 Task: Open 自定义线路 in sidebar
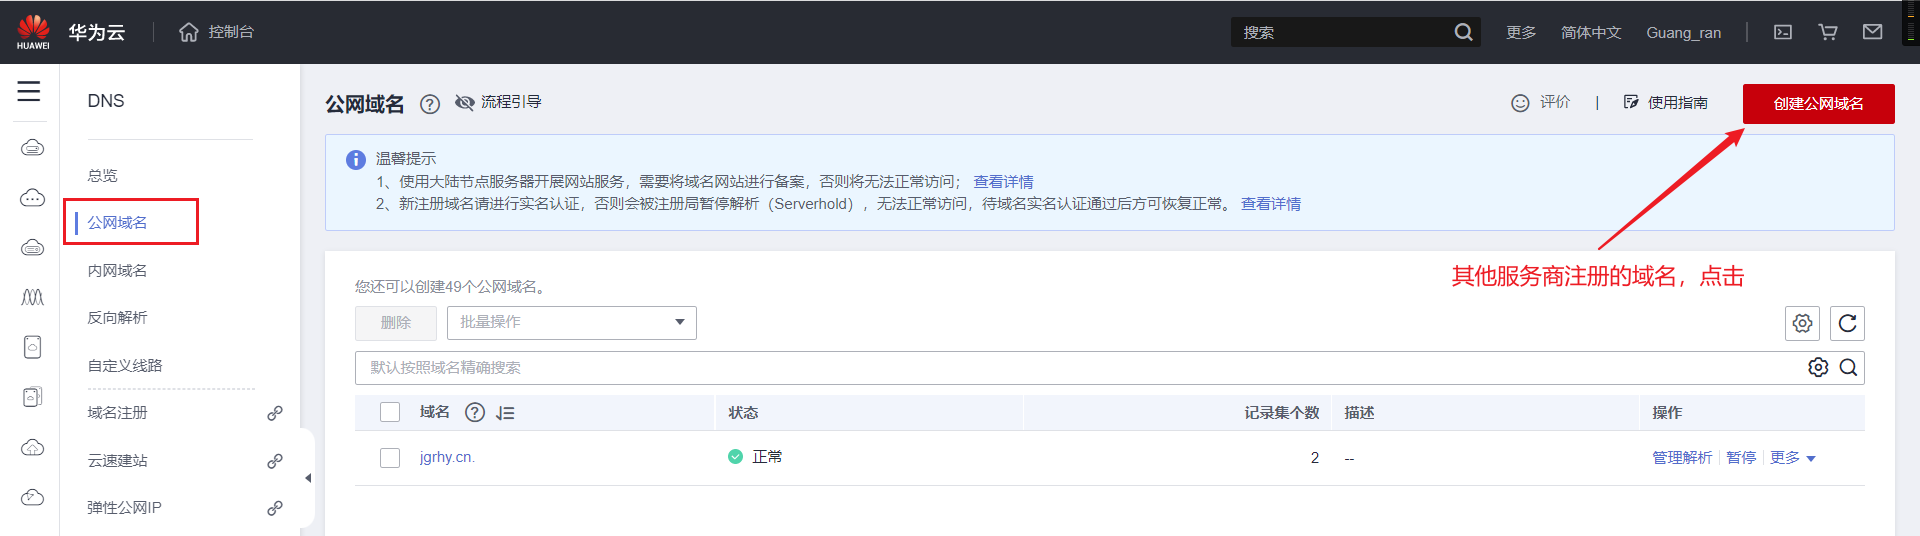click(125, 365)
